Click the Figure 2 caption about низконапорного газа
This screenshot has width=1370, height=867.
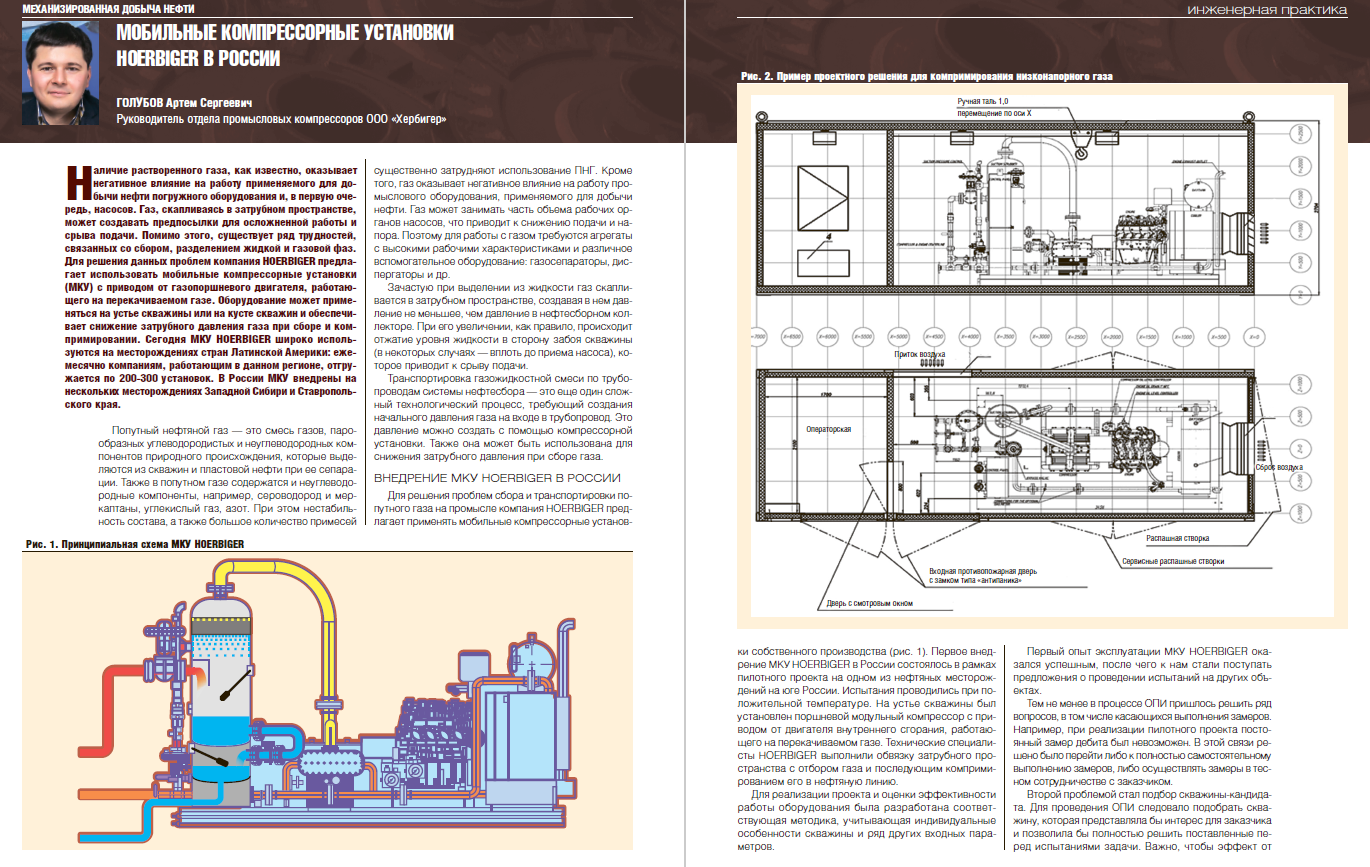(926, 76)
